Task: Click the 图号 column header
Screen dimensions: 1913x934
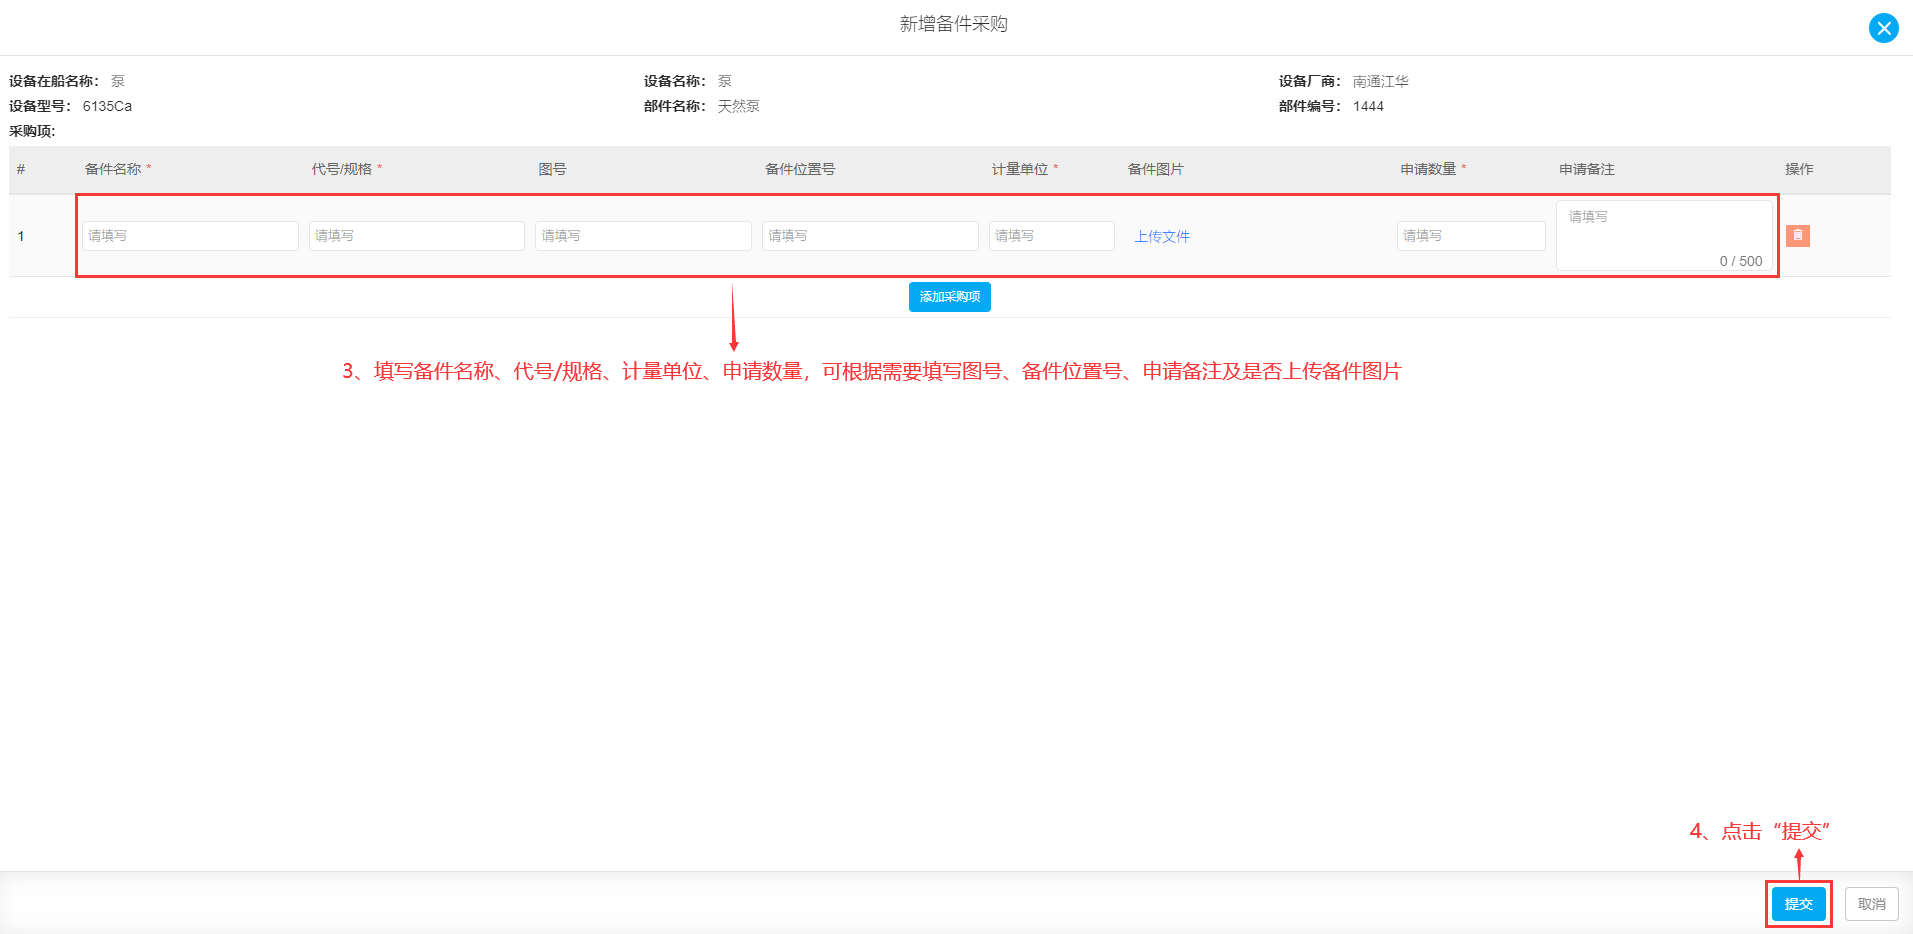Action: (x=552, y=169)
